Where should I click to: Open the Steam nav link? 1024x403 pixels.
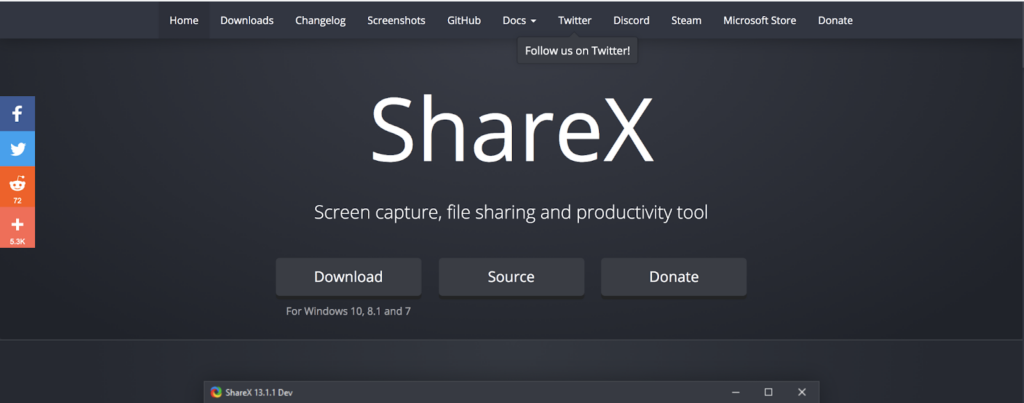click(x=686, y=20)
